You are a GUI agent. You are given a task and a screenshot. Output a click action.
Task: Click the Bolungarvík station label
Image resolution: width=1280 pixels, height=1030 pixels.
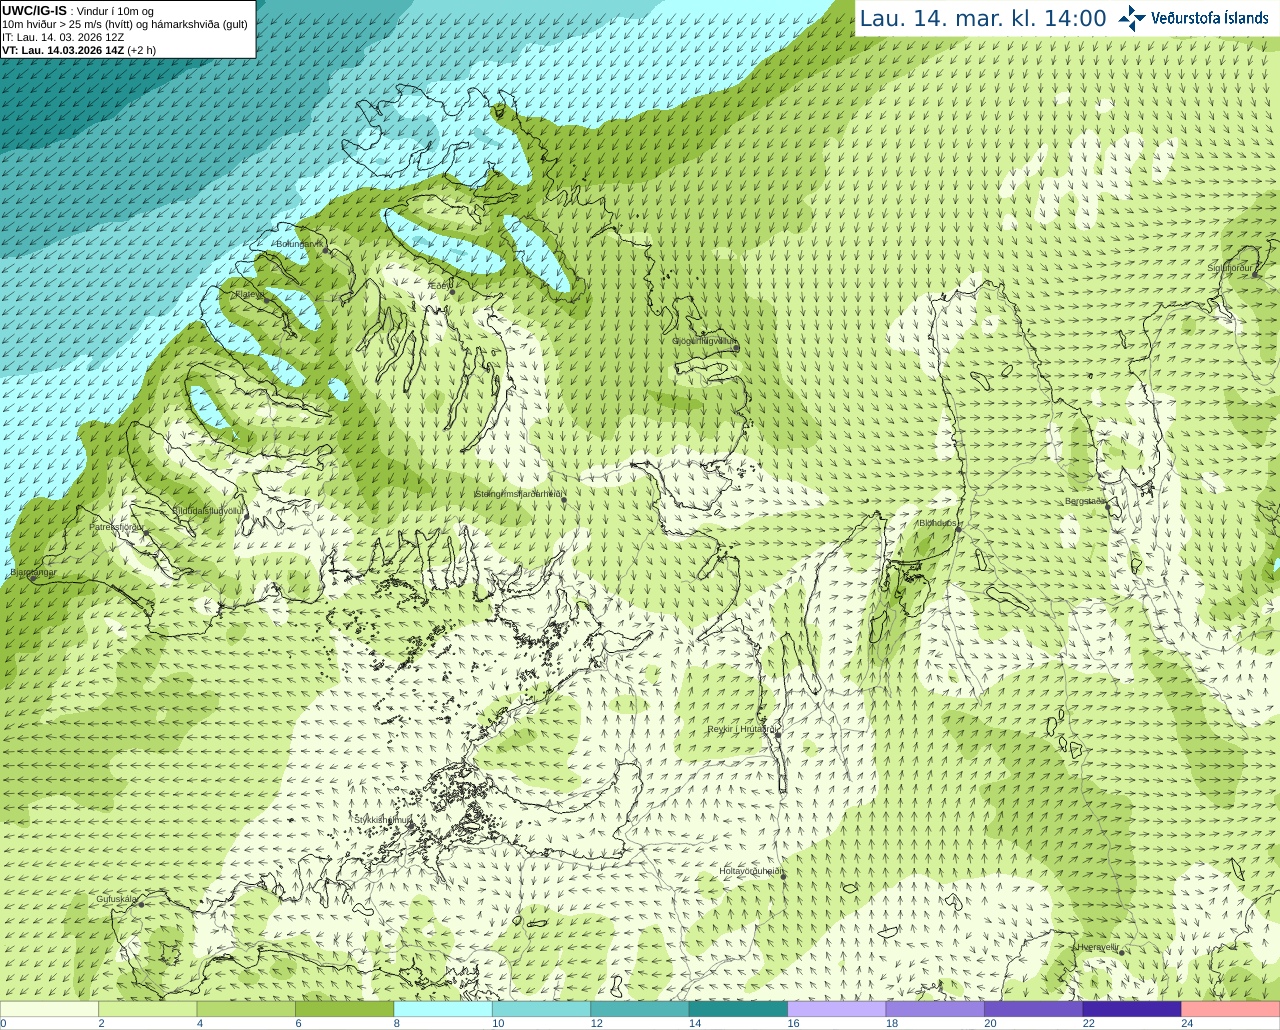[x=299, y=244]
